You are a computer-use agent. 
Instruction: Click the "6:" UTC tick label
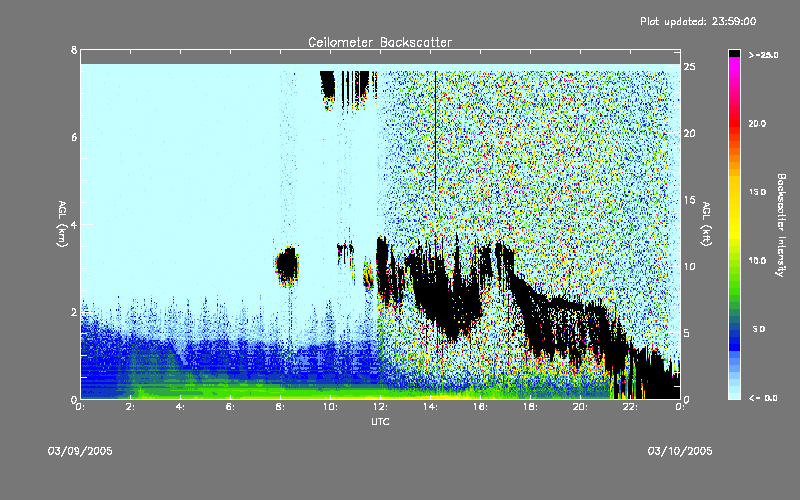click(231, 407)
